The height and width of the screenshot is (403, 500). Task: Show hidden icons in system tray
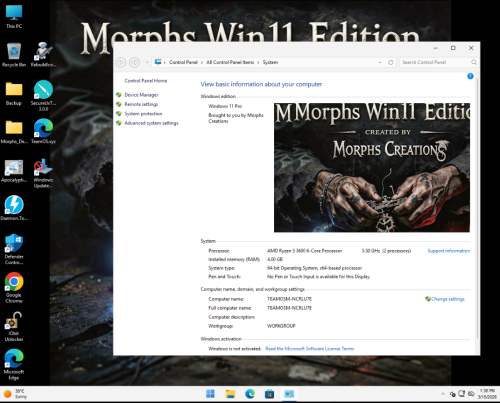[443, 394]
